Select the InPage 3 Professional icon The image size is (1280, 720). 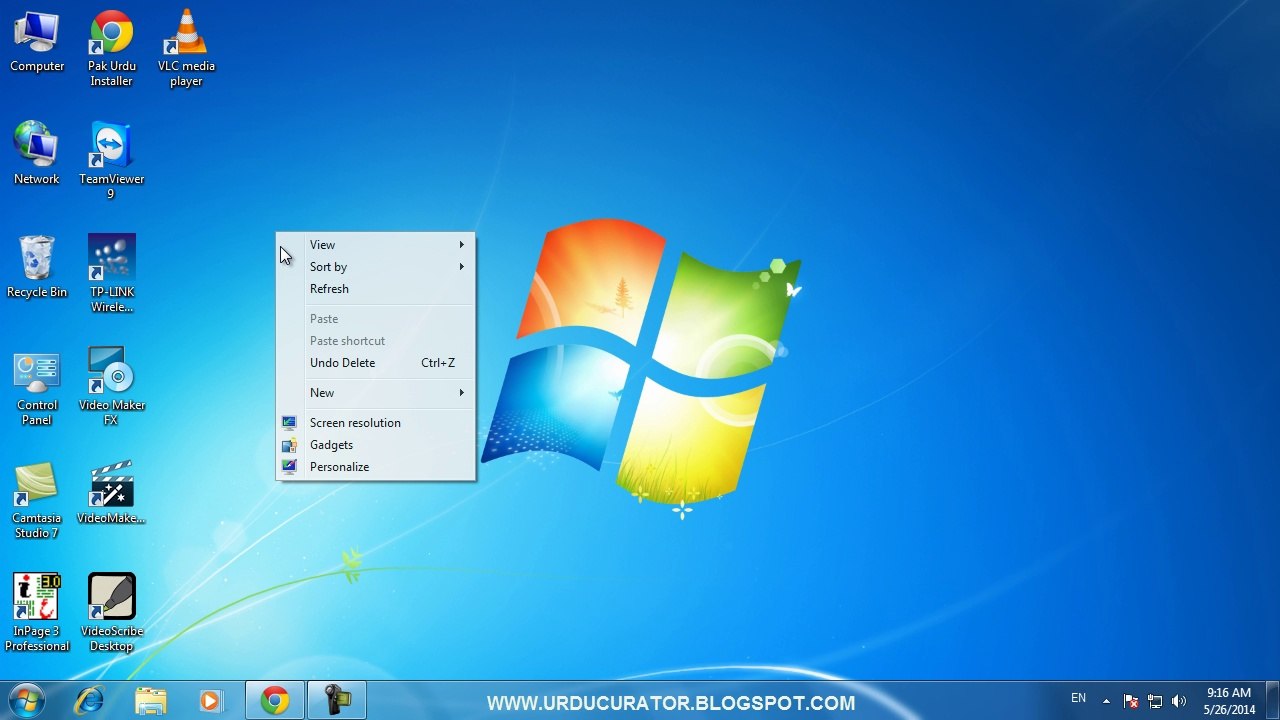37,613
